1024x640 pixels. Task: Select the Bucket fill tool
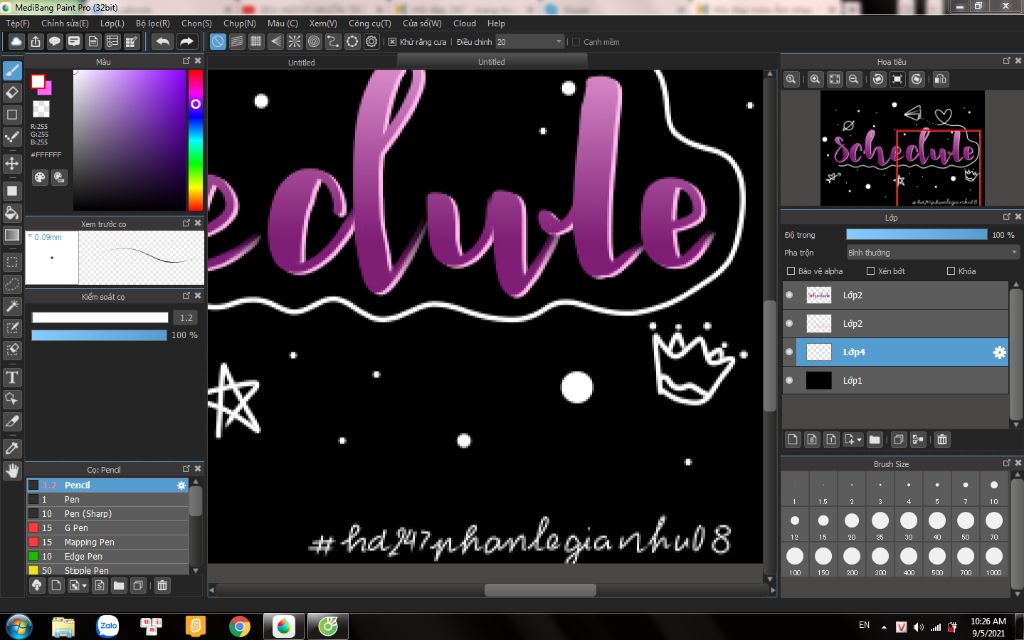click(12, 213)
